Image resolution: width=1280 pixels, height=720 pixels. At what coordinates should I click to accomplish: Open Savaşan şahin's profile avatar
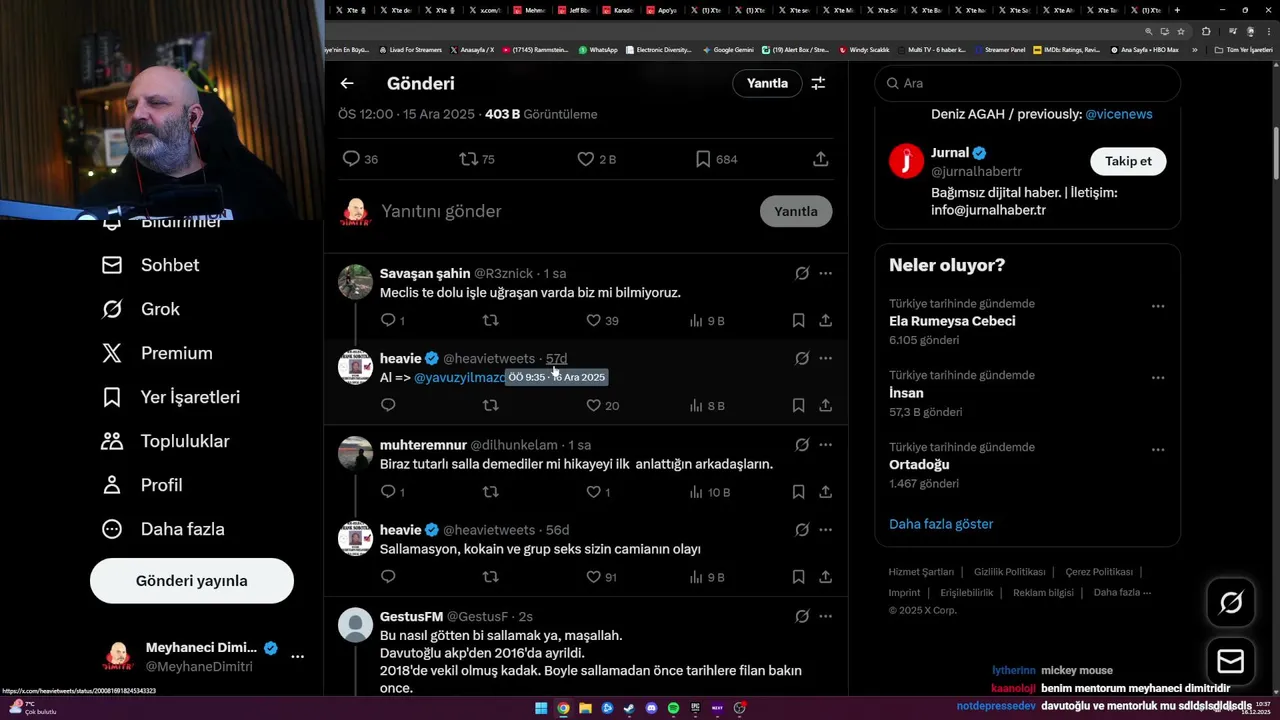tap(355, 282)
